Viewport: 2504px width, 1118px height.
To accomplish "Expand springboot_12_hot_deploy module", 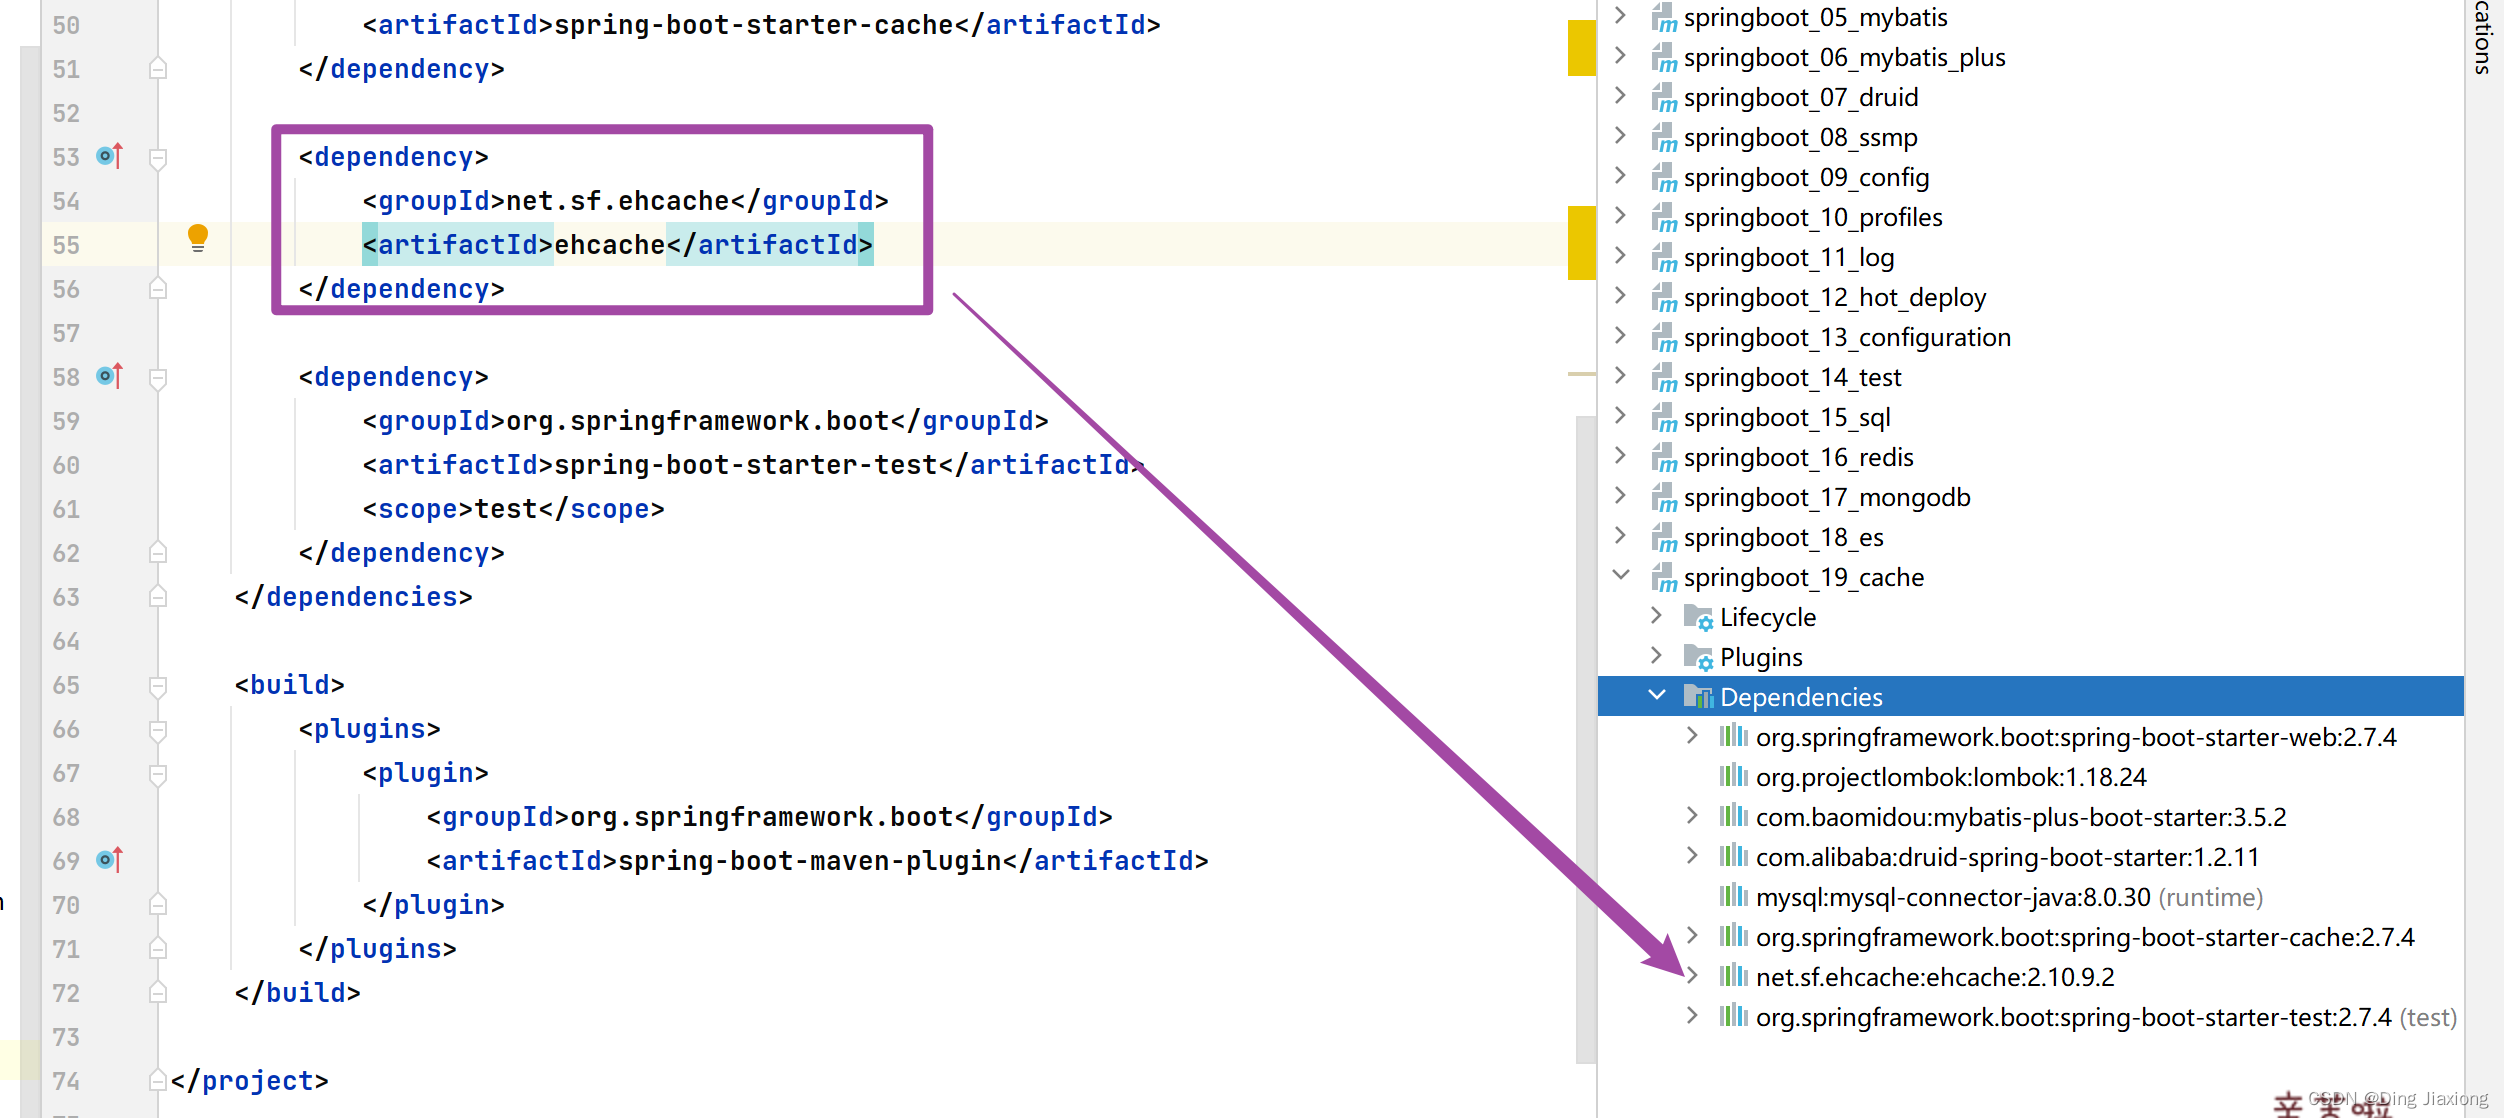I will point(1621,296).
